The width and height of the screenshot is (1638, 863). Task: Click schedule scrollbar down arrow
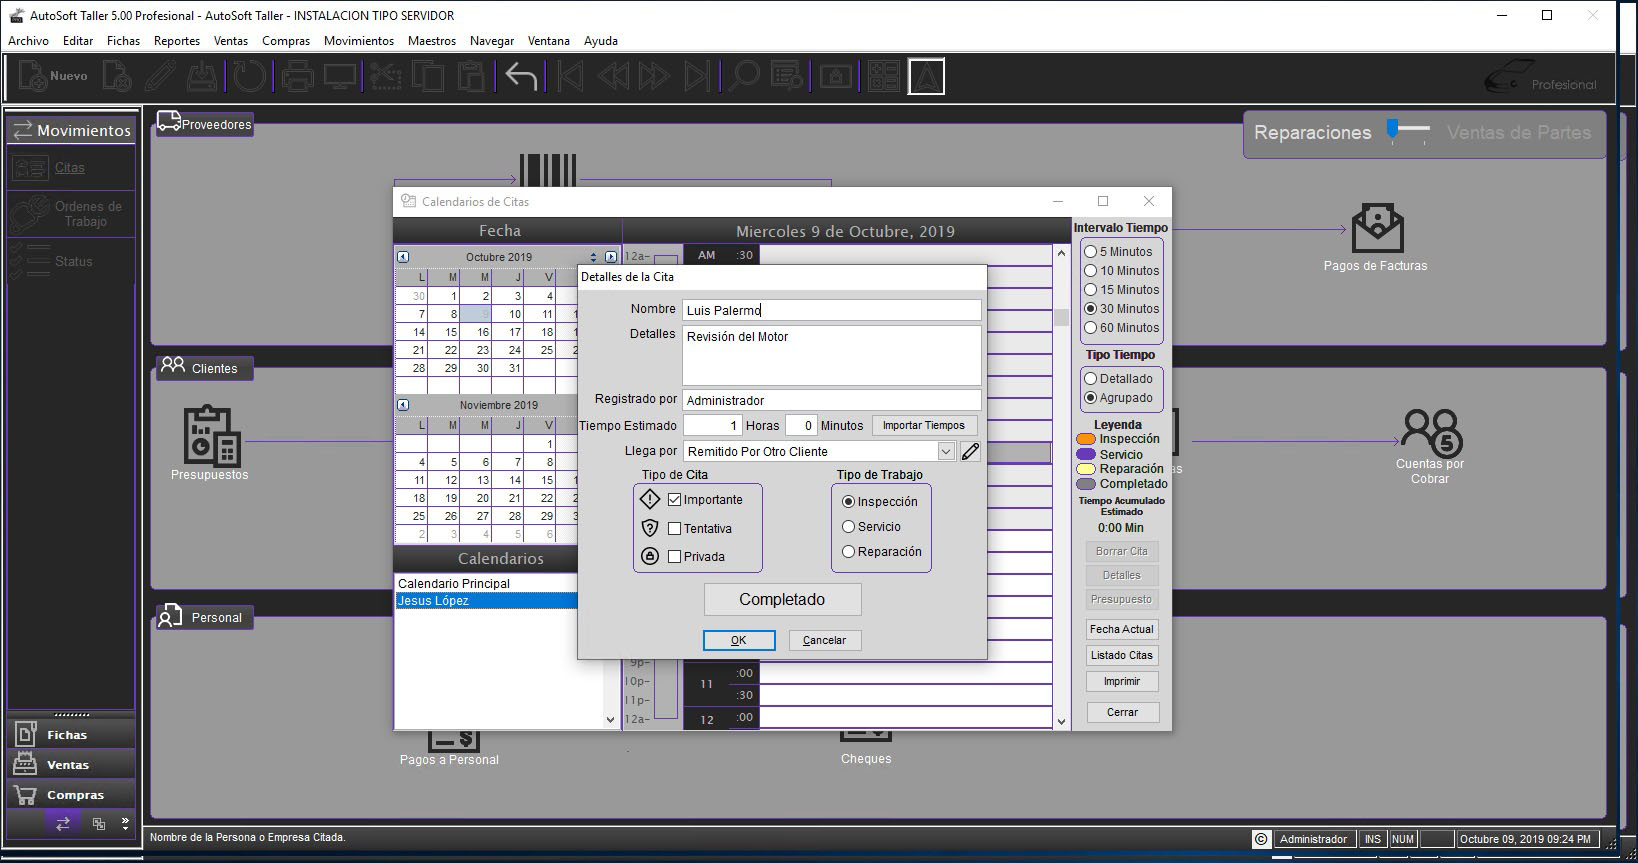(1061, 720)
